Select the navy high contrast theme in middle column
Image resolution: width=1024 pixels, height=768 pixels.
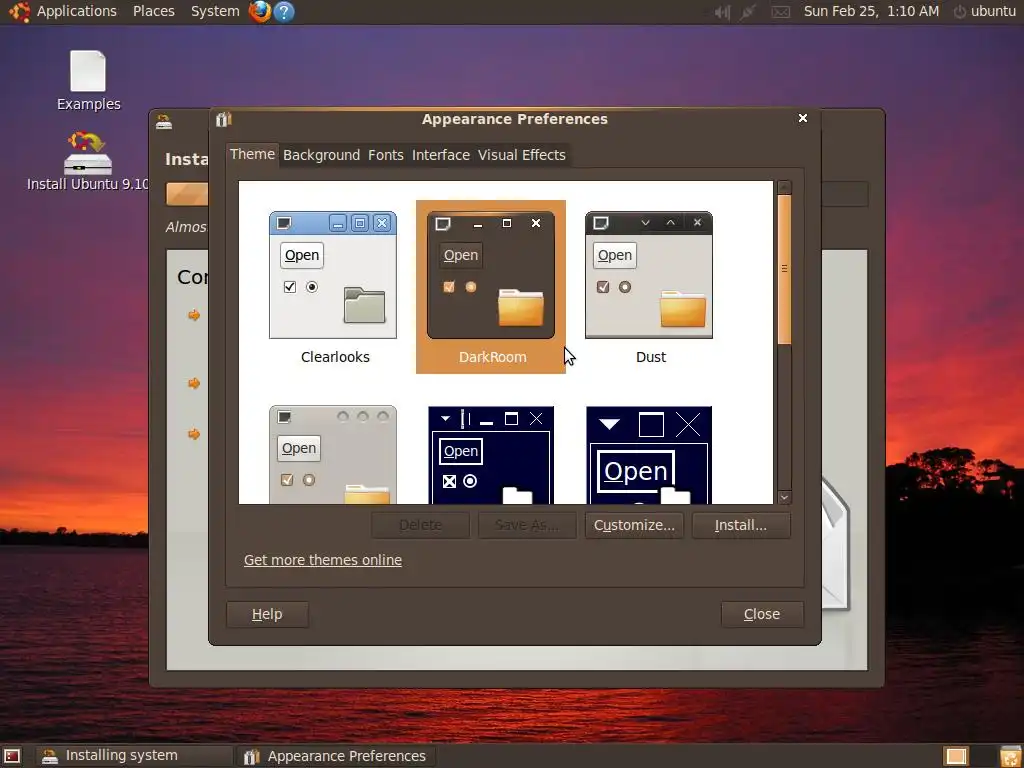click(x=491, y=455)
